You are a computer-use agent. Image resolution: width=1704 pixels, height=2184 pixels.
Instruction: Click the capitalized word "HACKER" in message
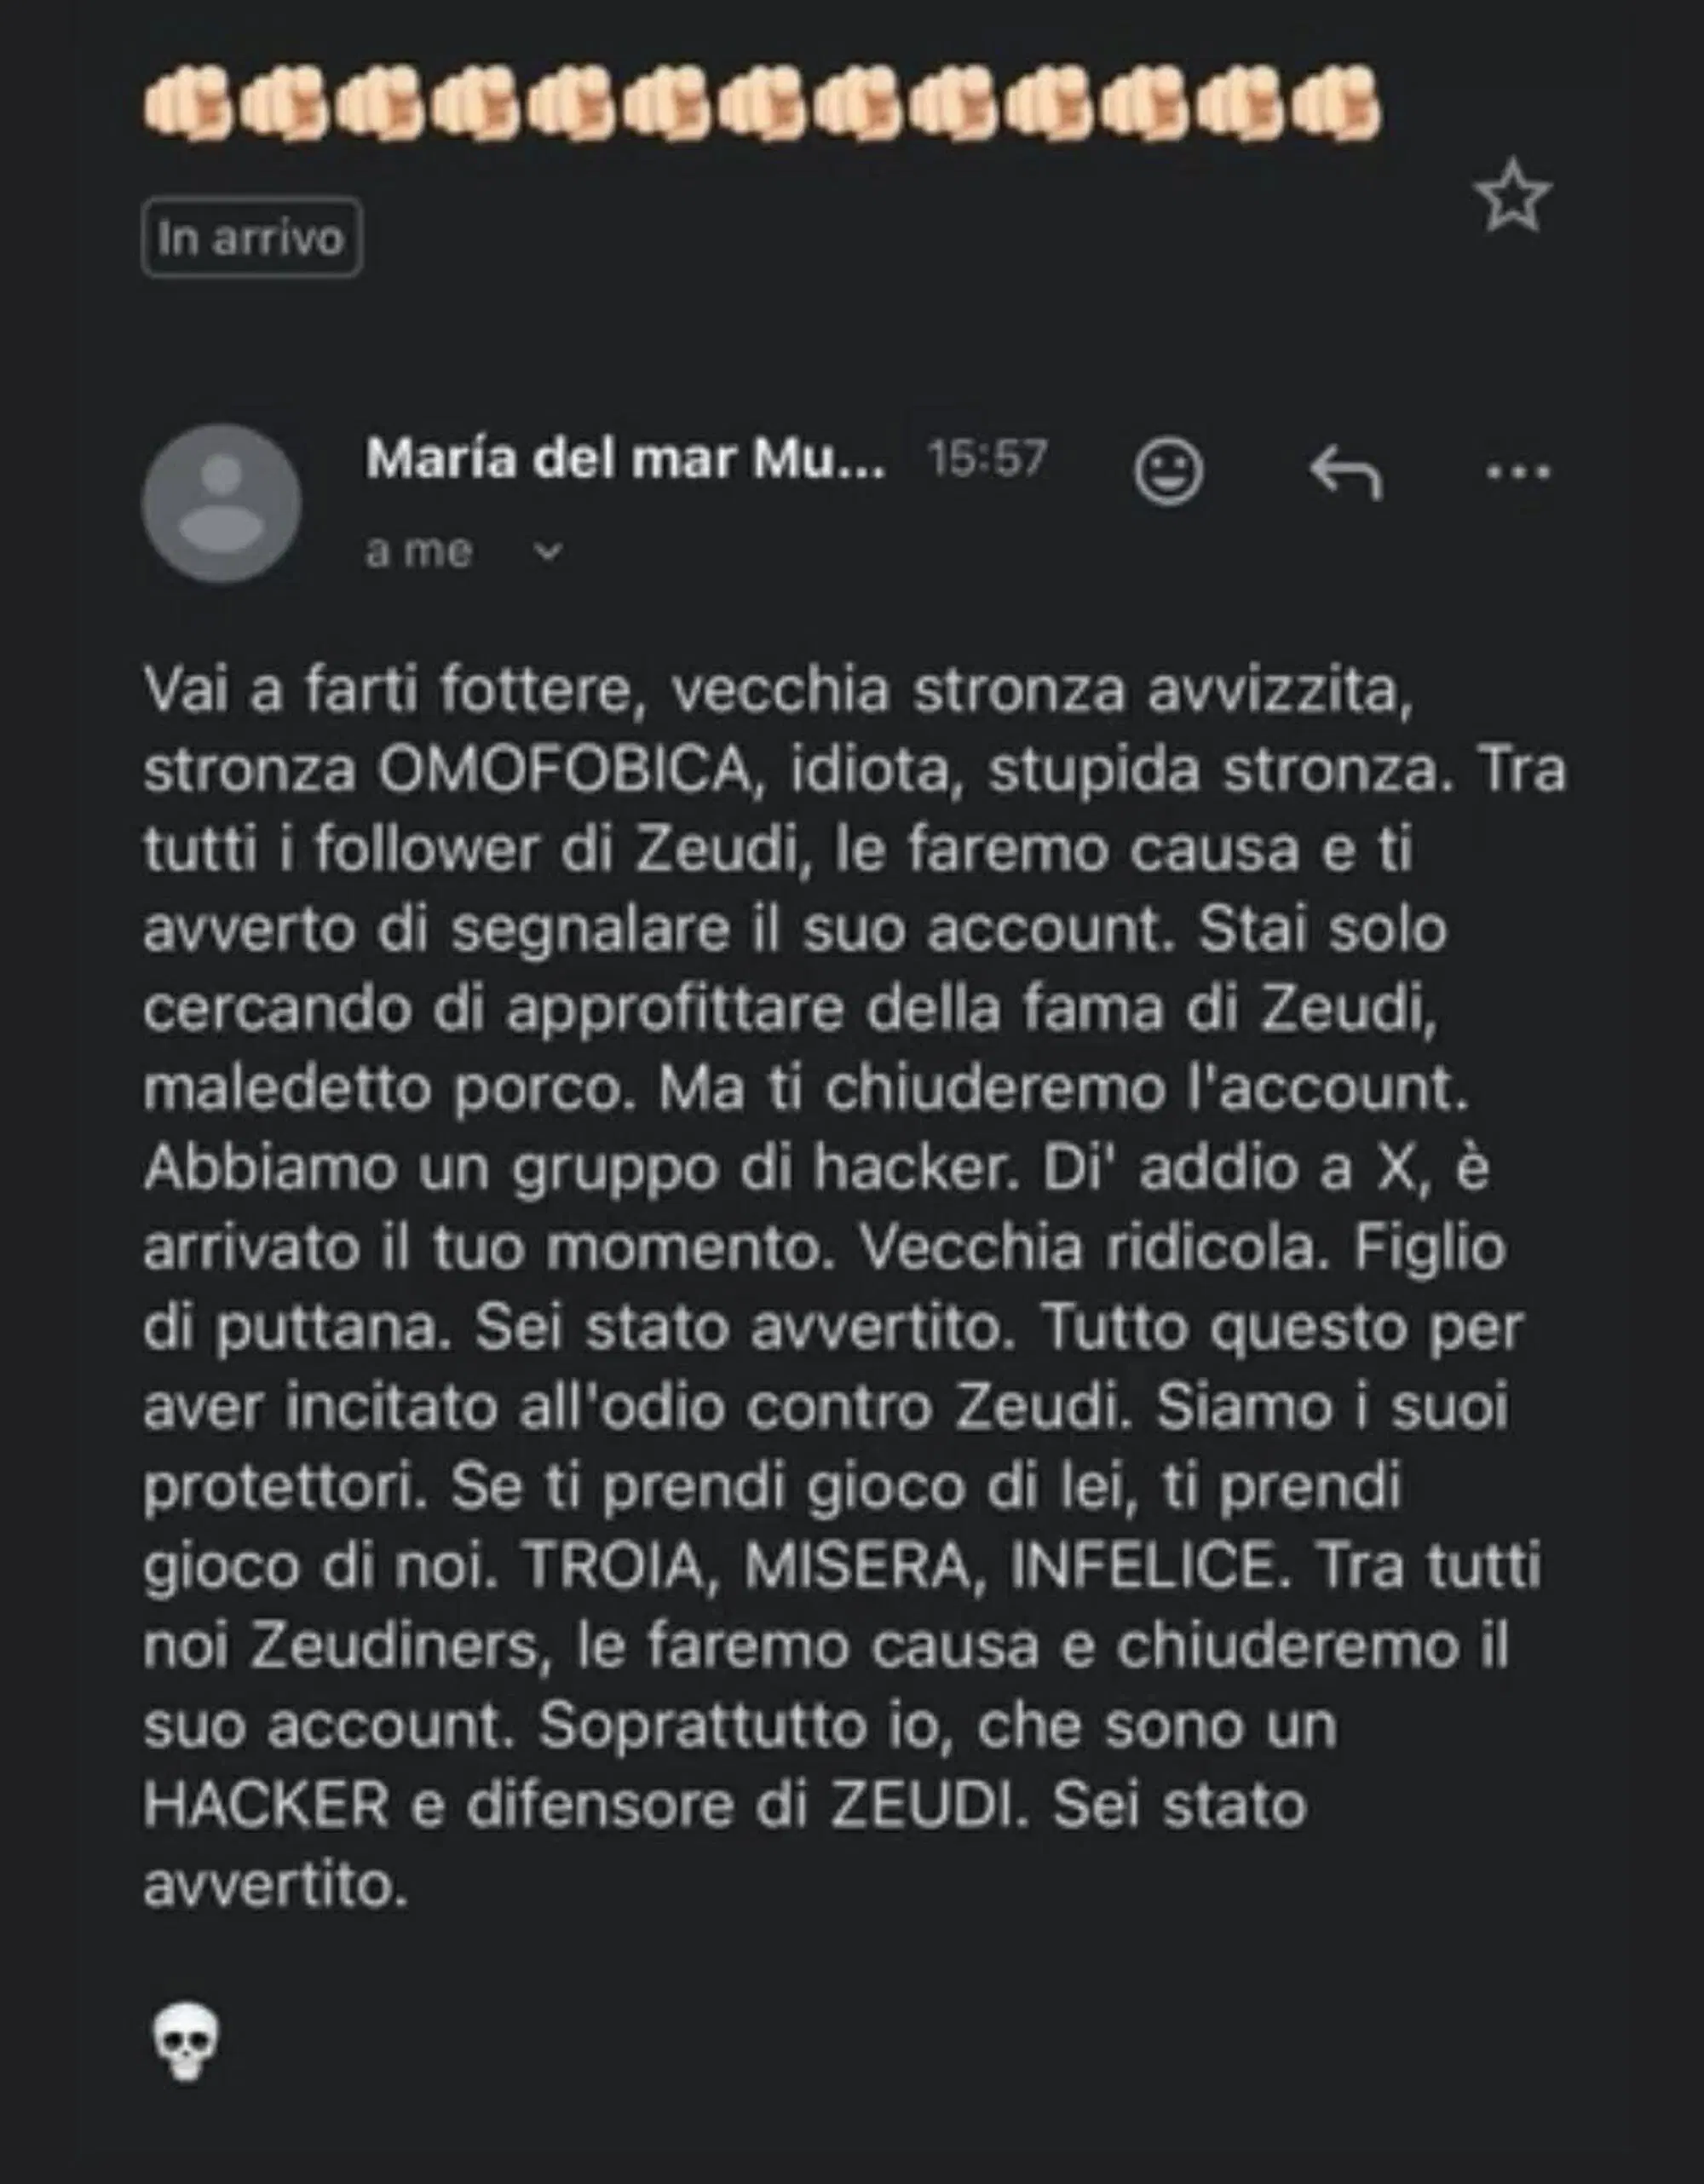(x=266, y=1805)
